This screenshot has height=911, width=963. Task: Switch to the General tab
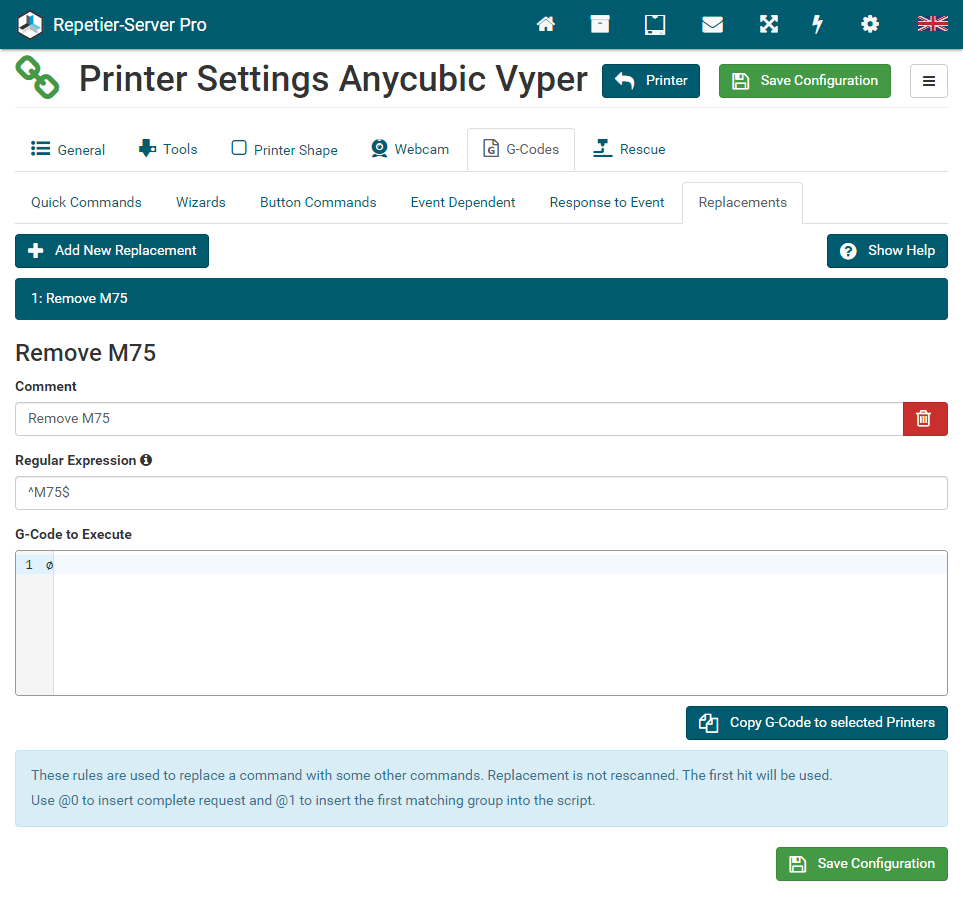[68, 149]
